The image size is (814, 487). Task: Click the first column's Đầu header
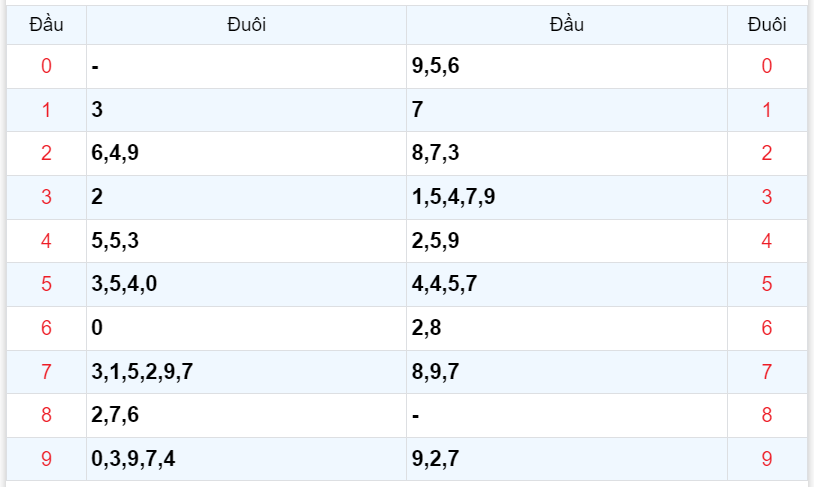[x=46, y=25]
